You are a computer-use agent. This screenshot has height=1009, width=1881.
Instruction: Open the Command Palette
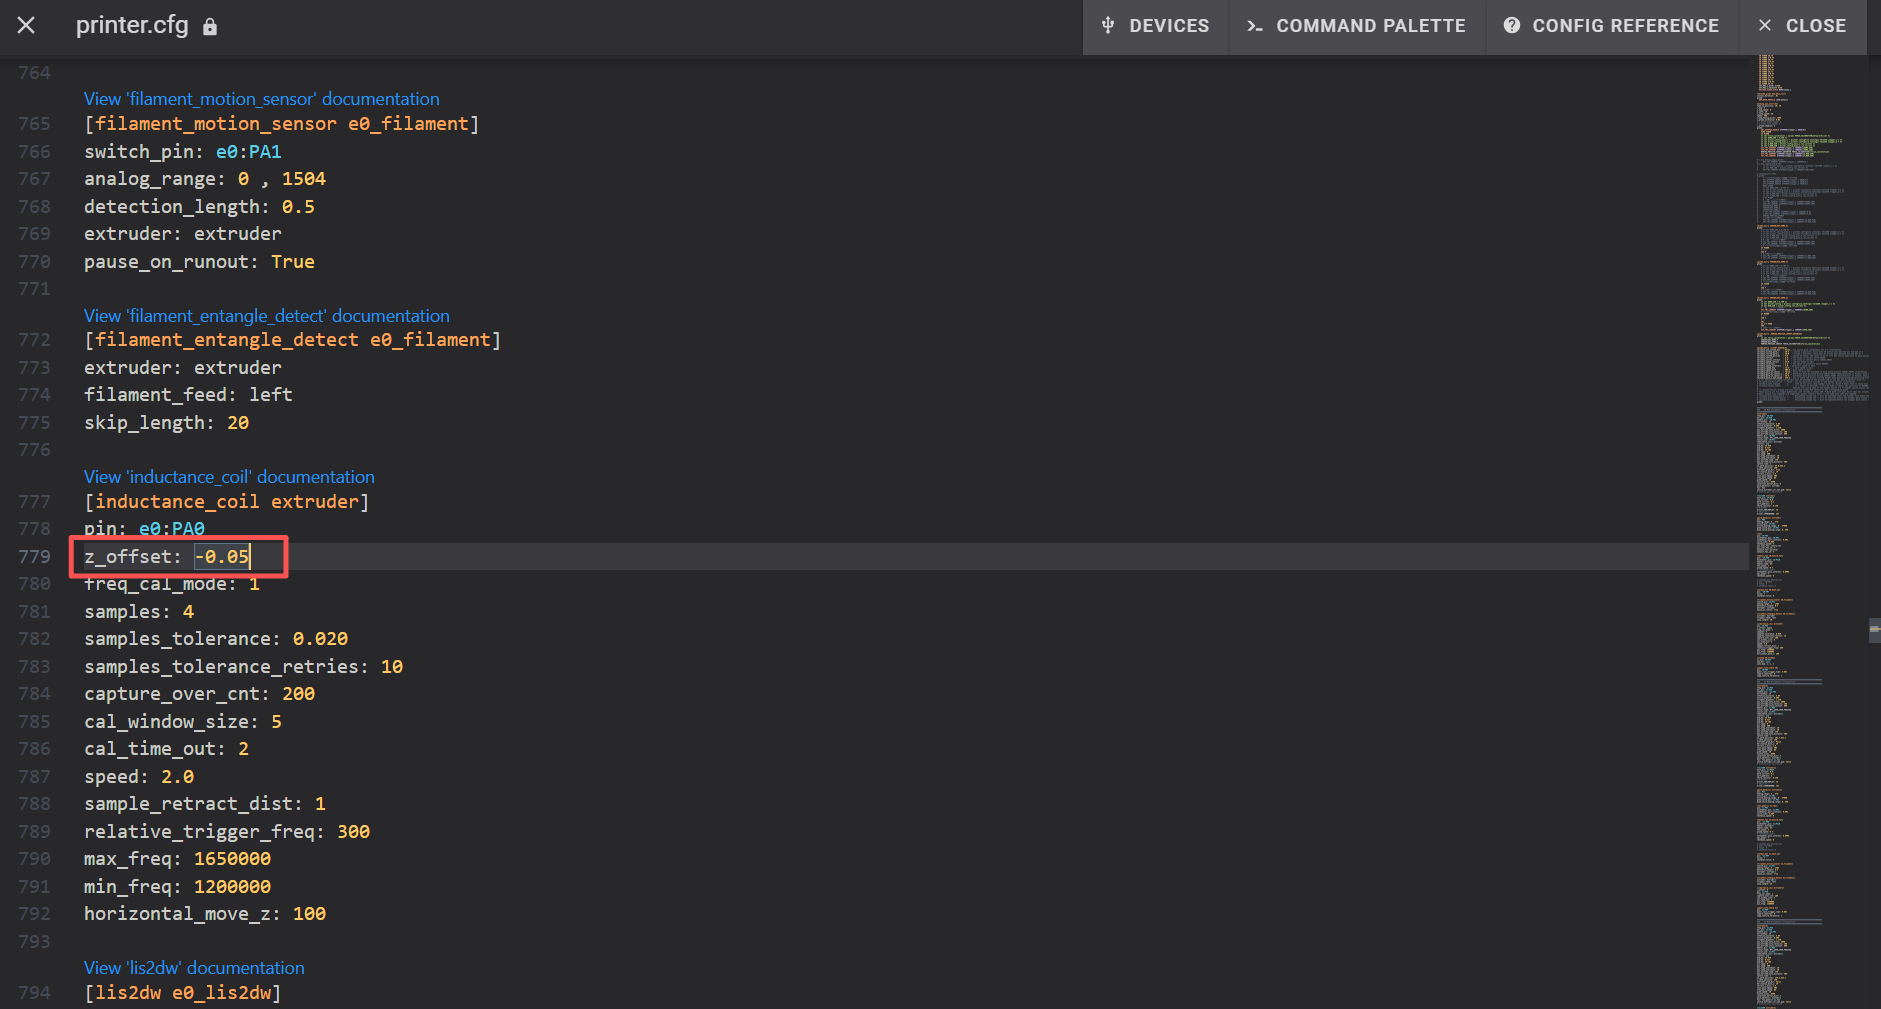(1356, 26)
